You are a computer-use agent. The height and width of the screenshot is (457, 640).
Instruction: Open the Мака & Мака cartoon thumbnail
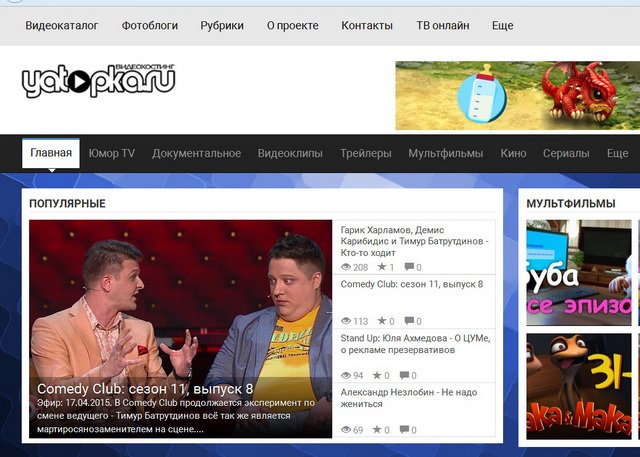pyautogui.click(x=579, y=386)
